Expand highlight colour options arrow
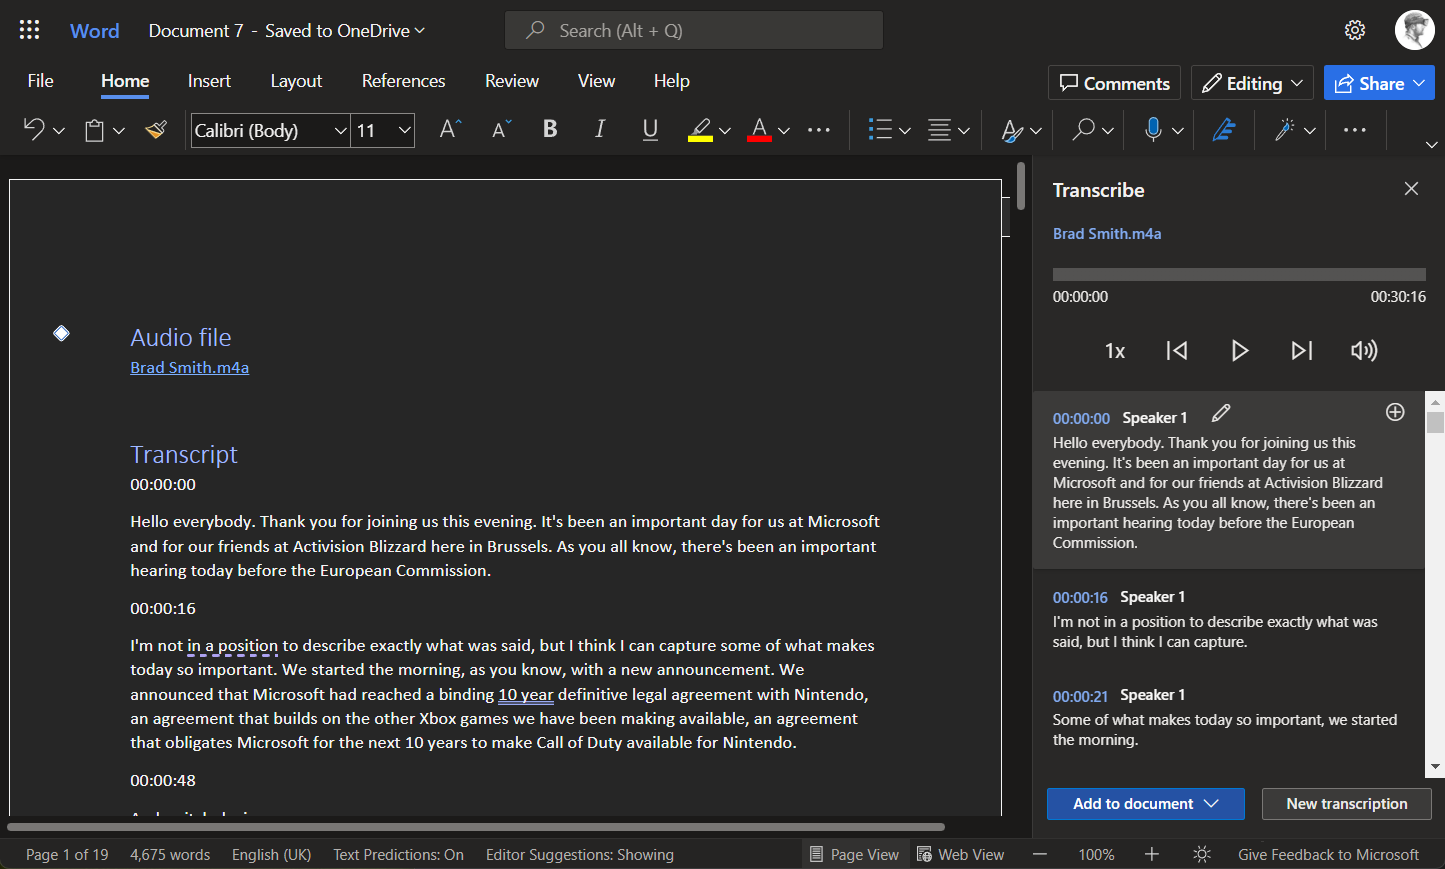The image size is (1445, 869). click(x=725, y=130)
